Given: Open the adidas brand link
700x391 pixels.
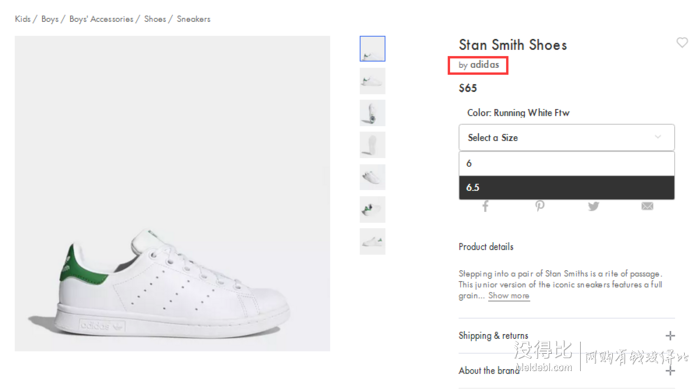Looking at the screenshot, I should click(484, 65).
